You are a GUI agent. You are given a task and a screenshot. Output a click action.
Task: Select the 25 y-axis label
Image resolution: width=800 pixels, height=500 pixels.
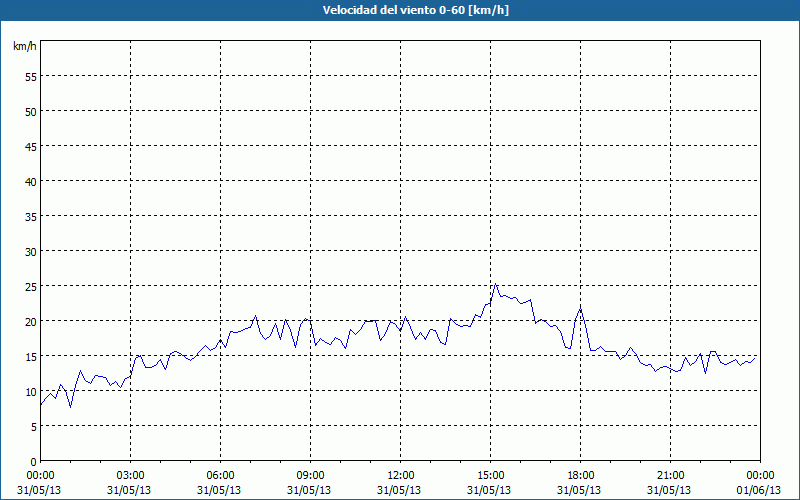[31, 287]
